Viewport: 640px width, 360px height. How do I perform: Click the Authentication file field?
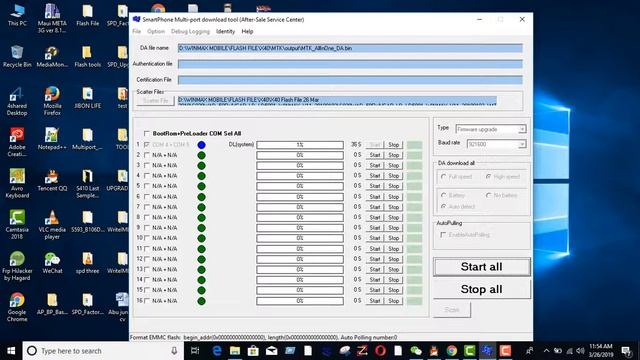[x=350, y=64]
